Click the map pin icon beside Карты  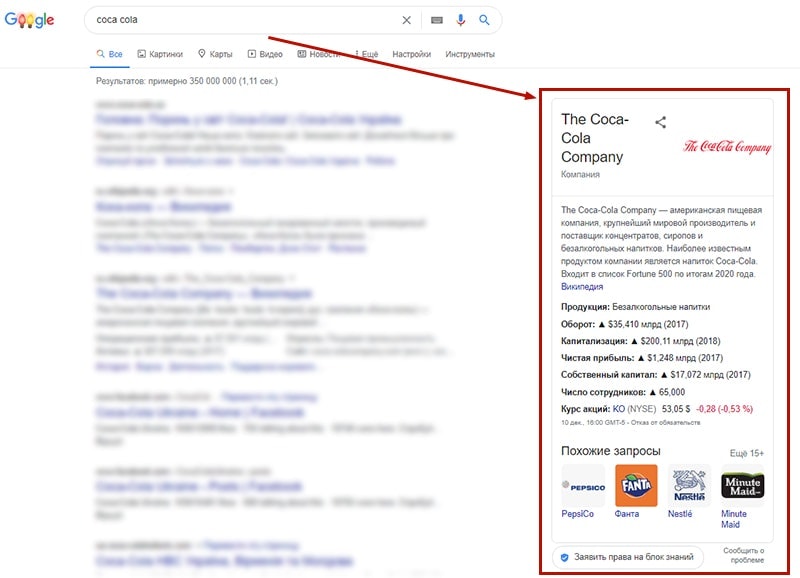click(x=202, y=54)
